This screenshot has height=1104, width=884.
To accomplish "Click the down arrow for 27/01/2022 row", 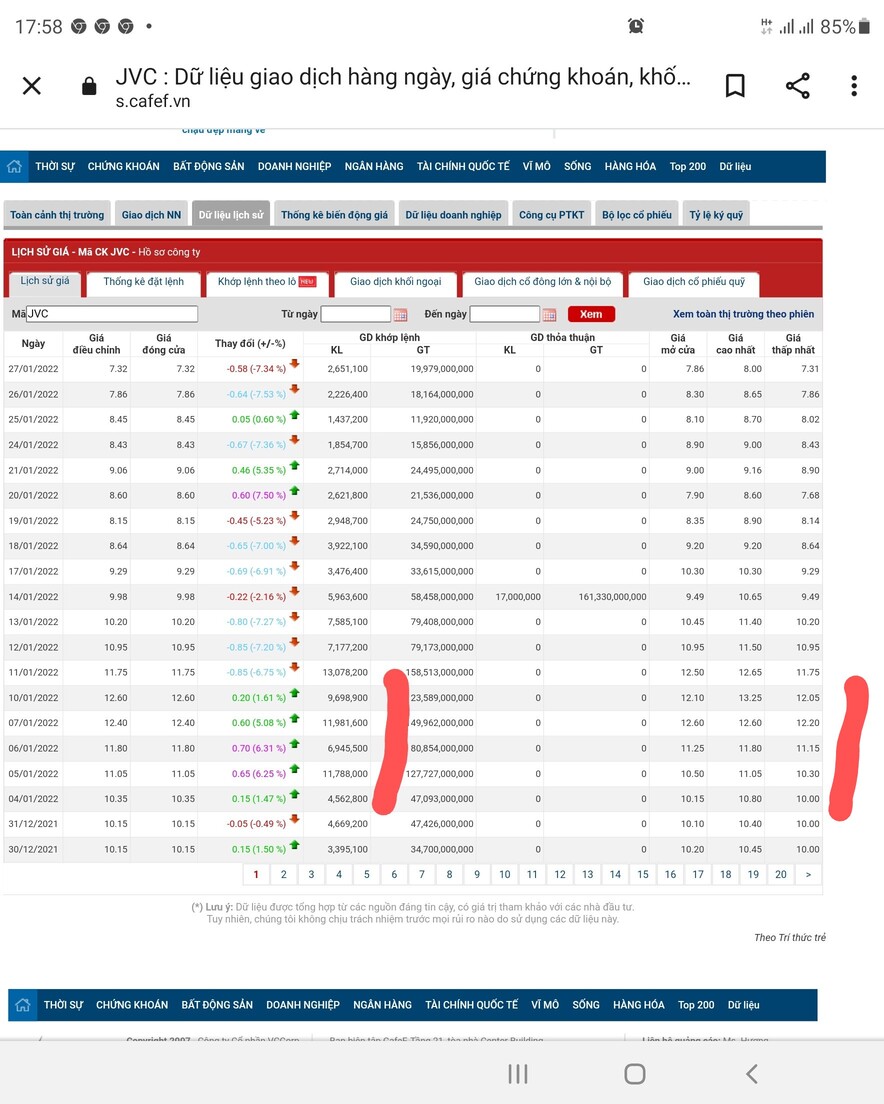I will (294, 364).
